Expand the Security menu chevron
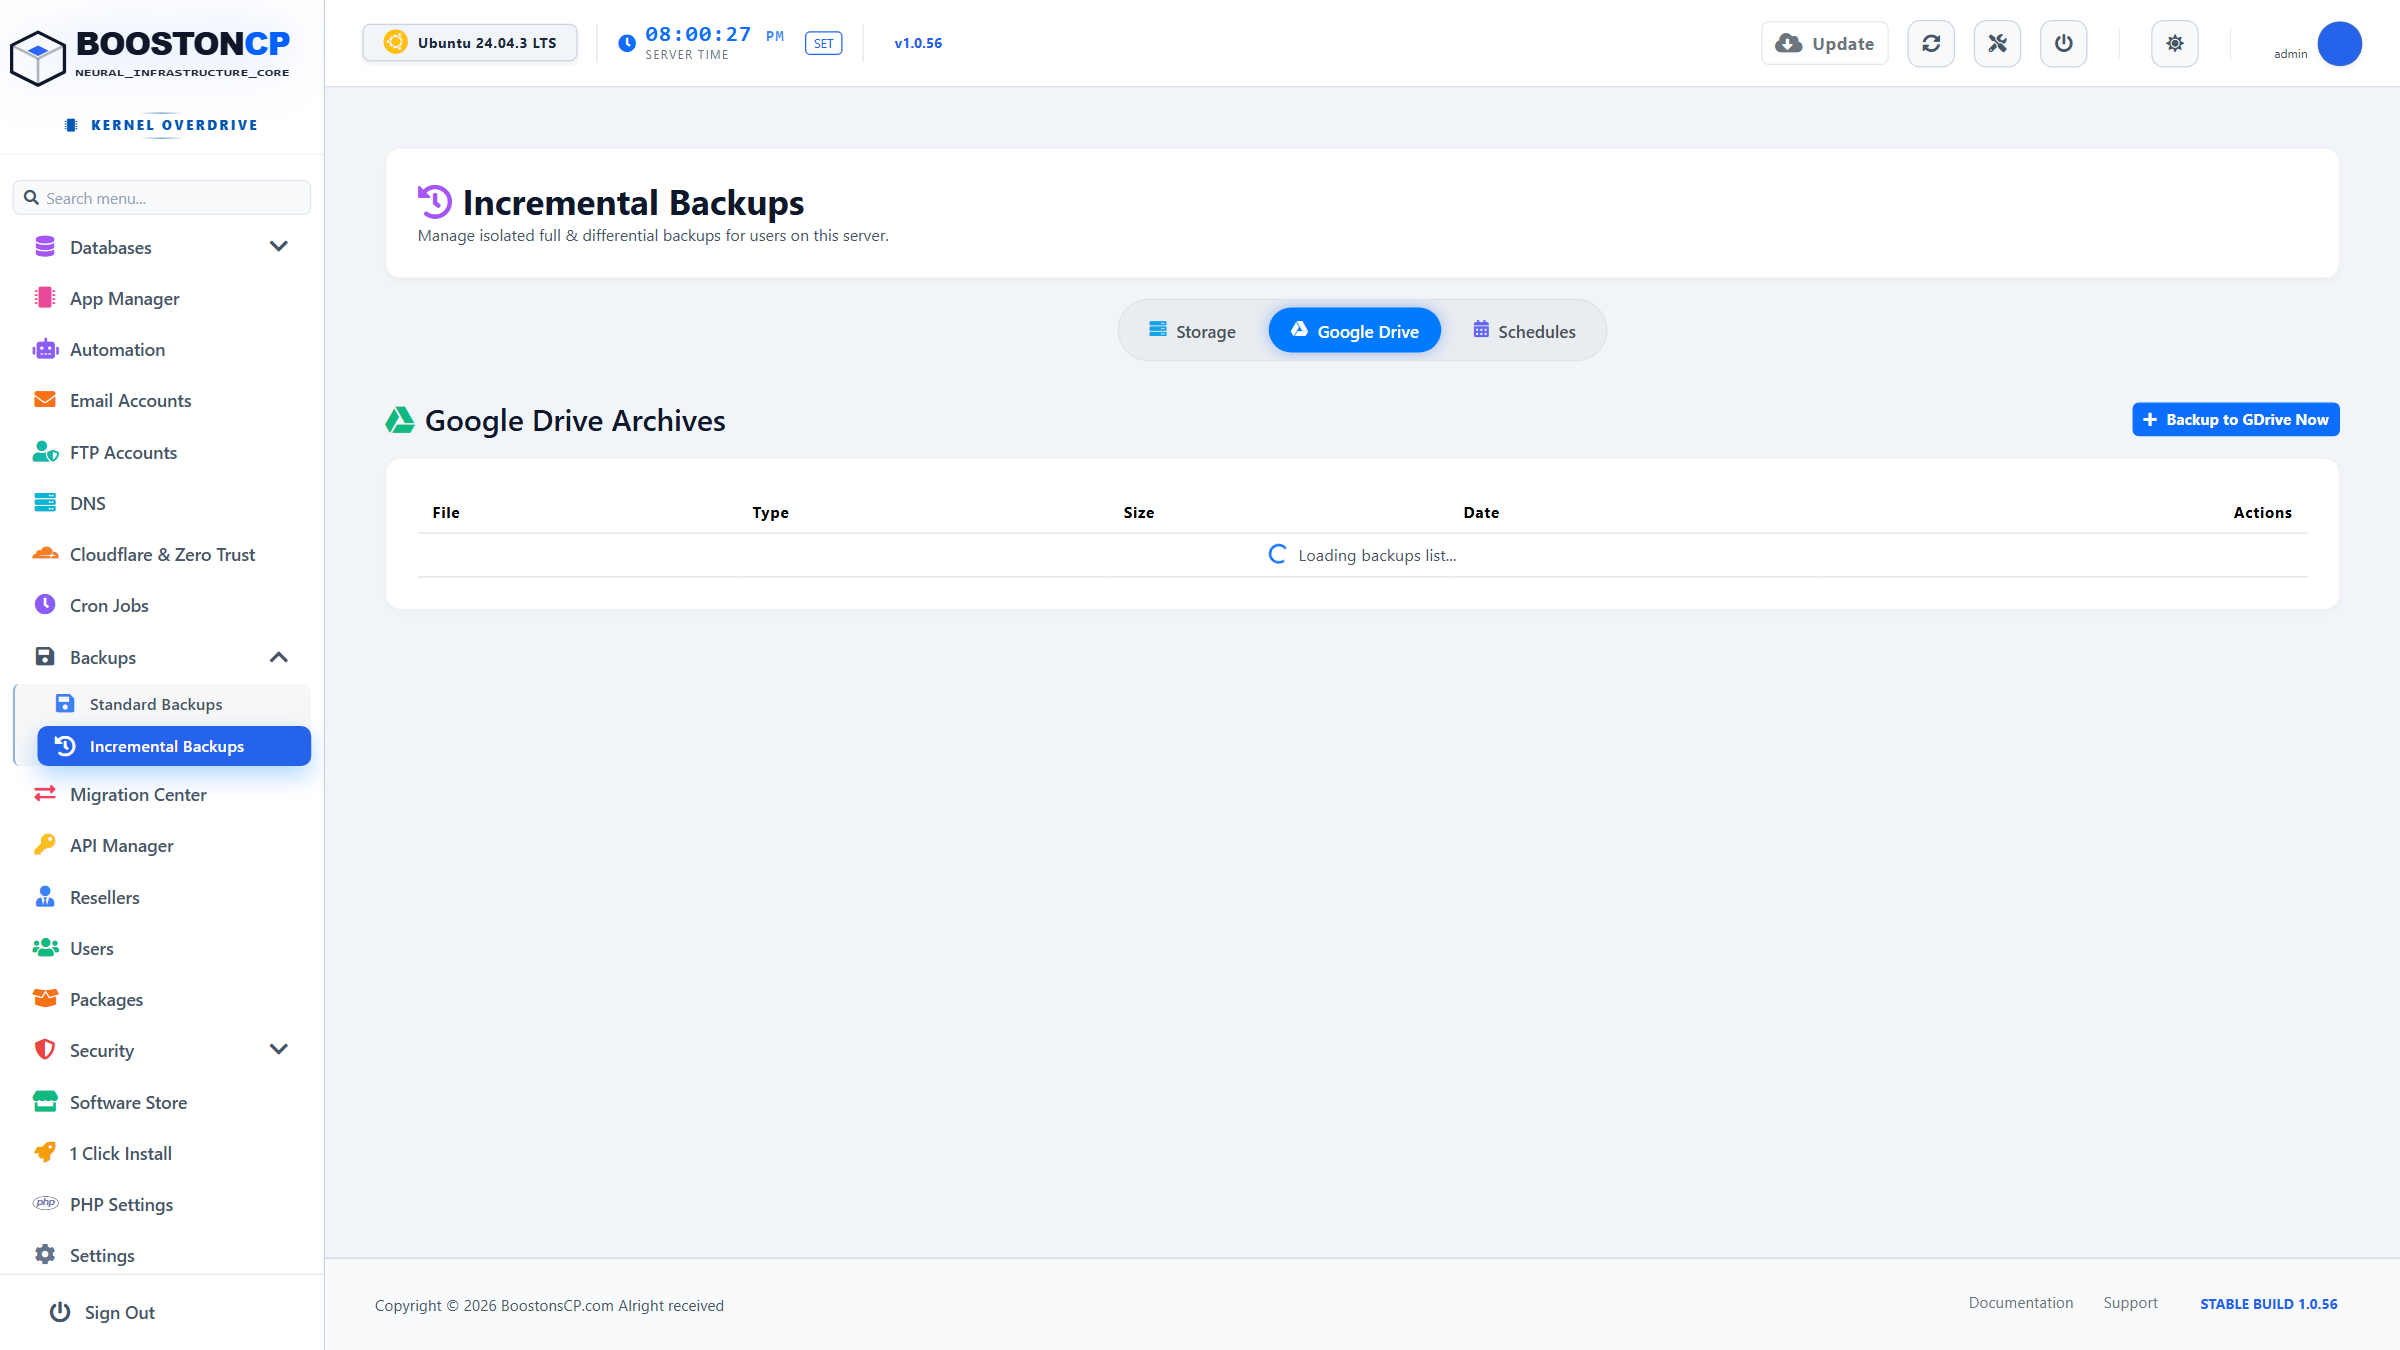Image resolution: width=2400 pixels, height=1350 pixels. 279,1050
